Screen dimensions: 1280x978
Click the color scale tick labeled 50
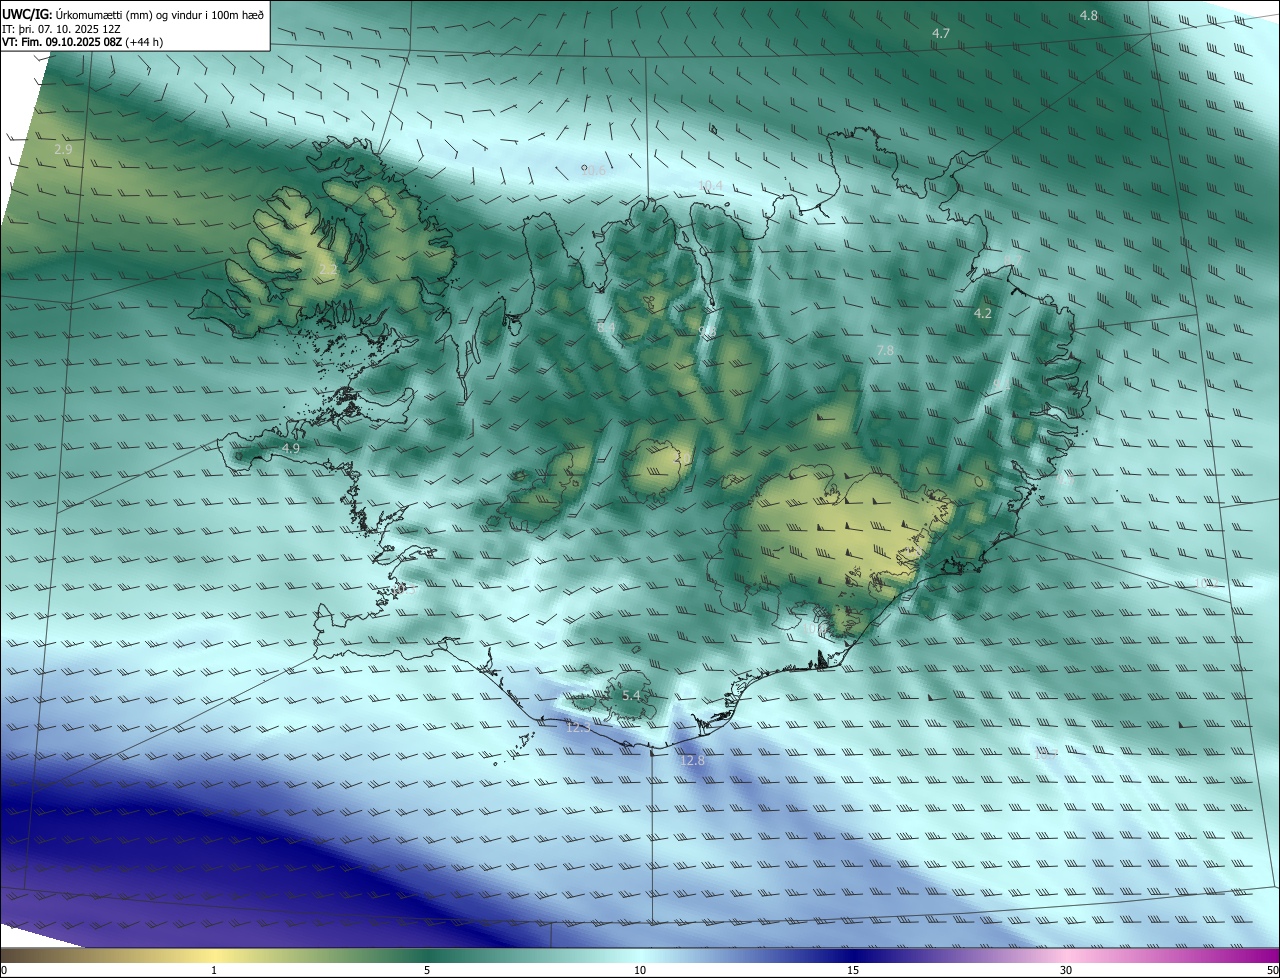pyautogui.click(x=1272, y=970)
